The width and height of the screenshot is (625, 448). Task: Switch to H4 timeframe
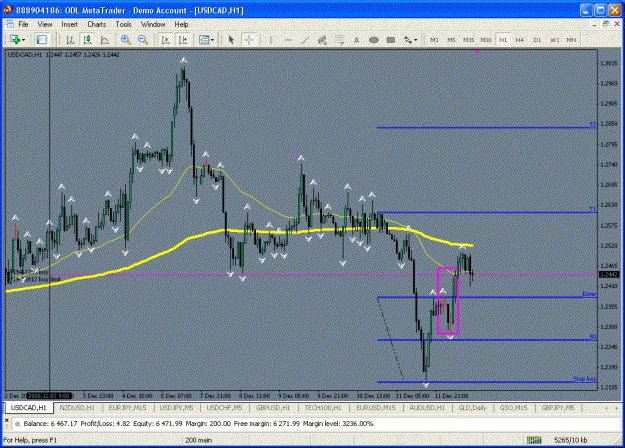coord(520,40)
